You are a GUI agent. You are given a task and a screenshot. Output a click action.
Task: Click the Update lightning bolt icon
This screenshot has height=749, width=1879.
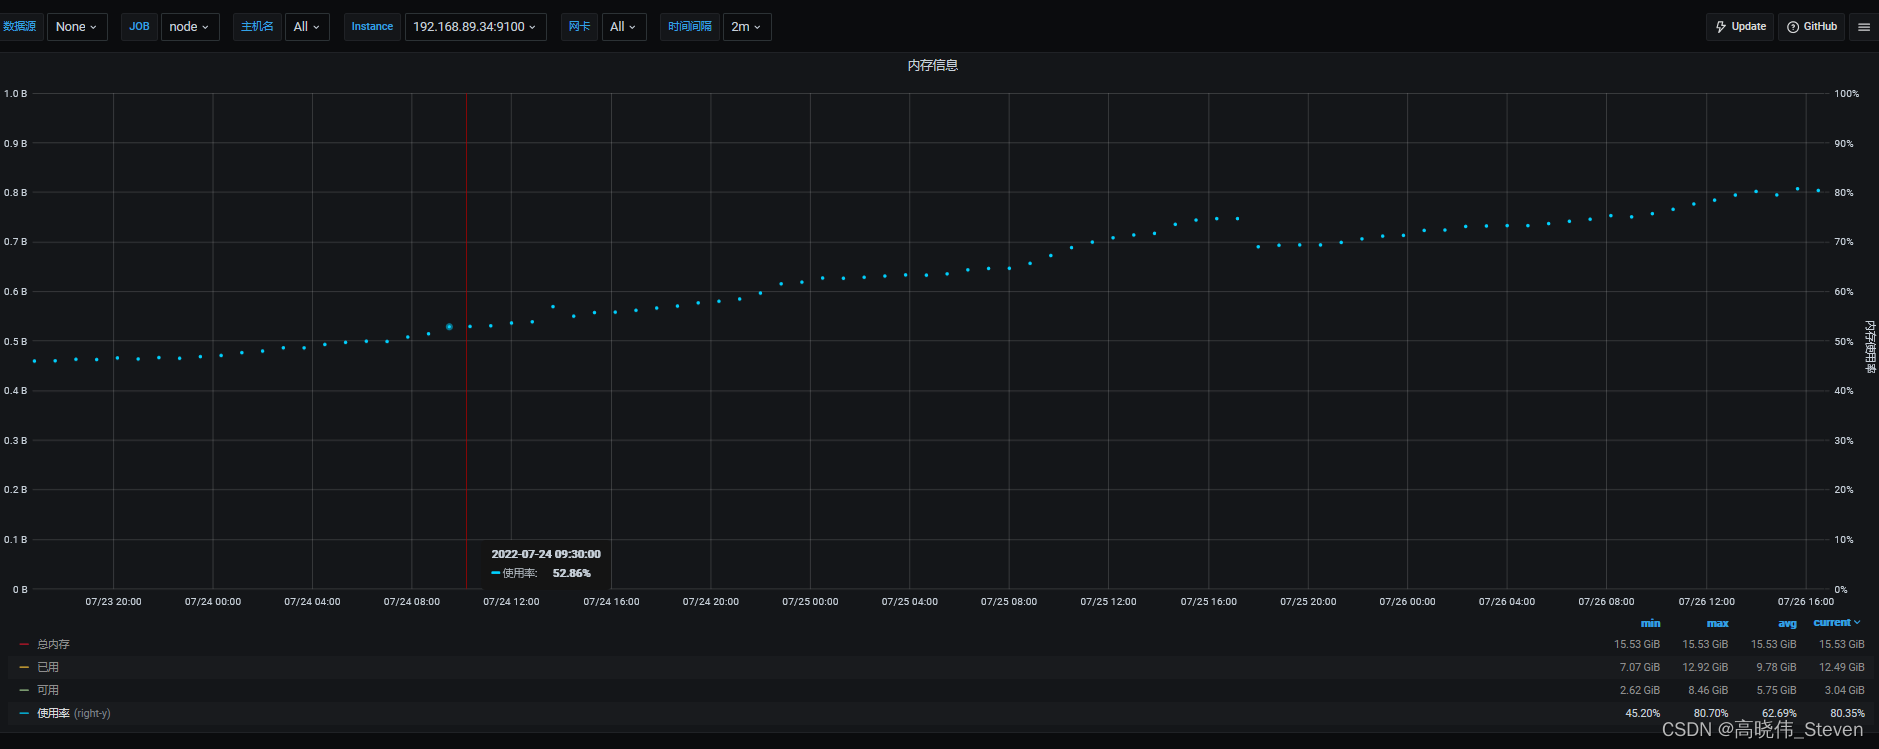point(1721,27)
